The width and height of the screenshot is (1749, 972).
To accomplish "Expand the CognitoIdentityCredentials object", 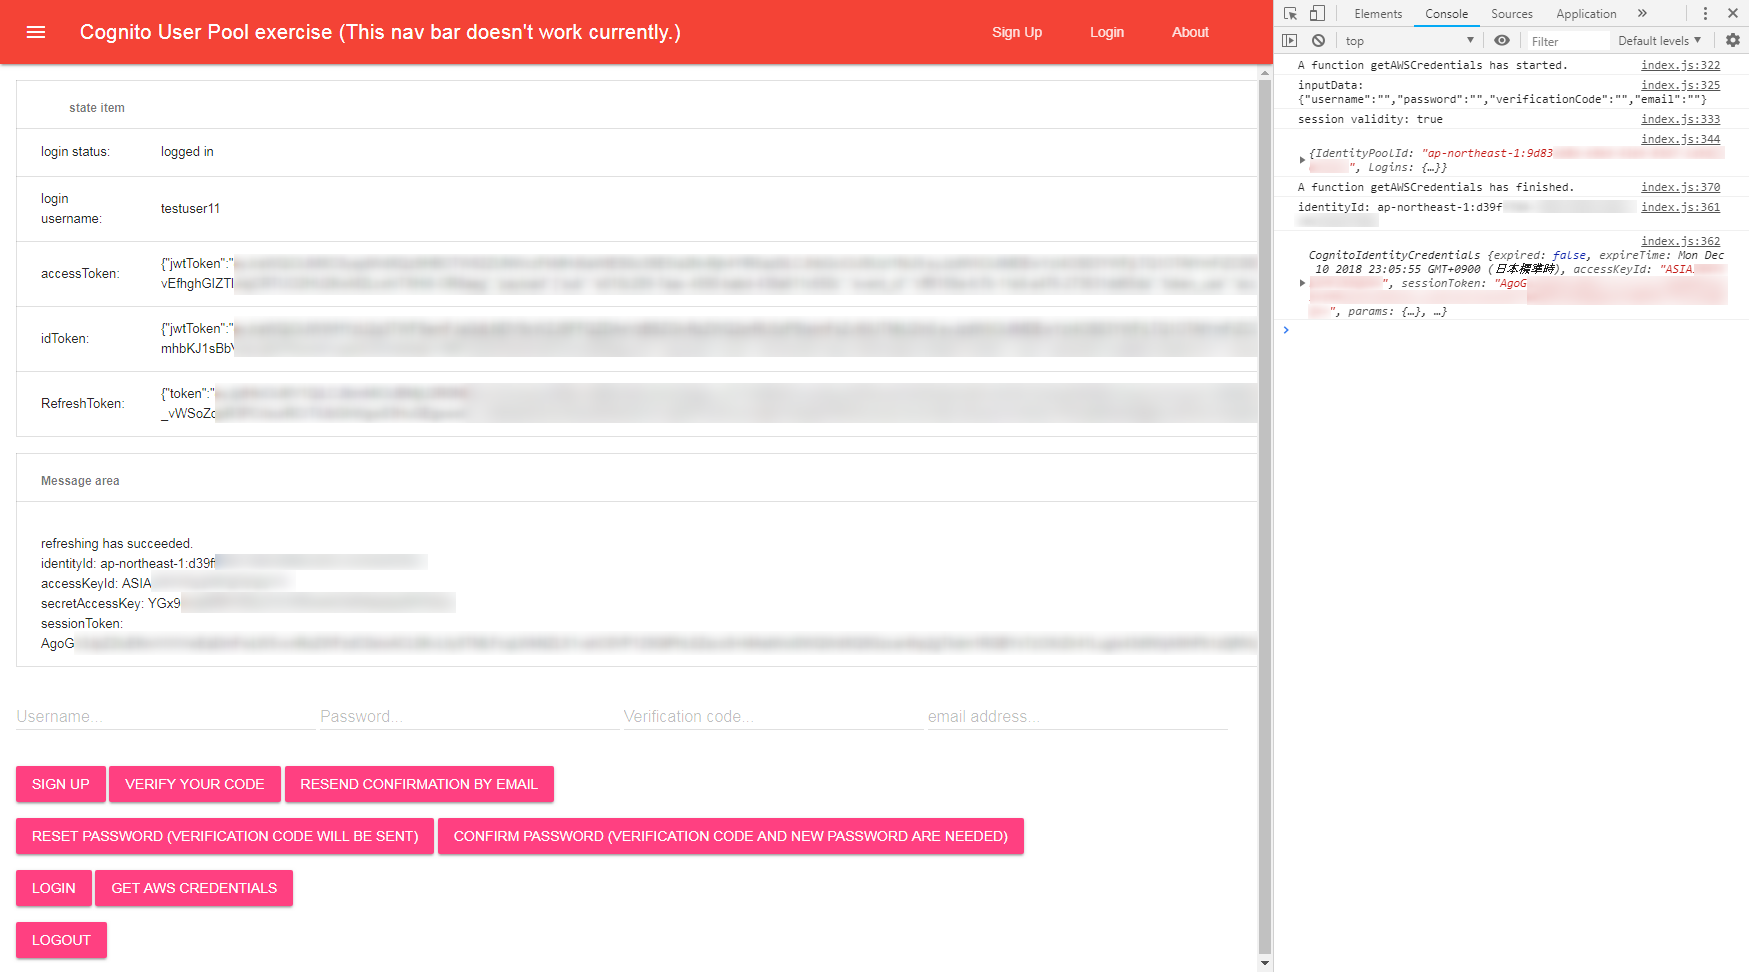I will (1301, 282).
